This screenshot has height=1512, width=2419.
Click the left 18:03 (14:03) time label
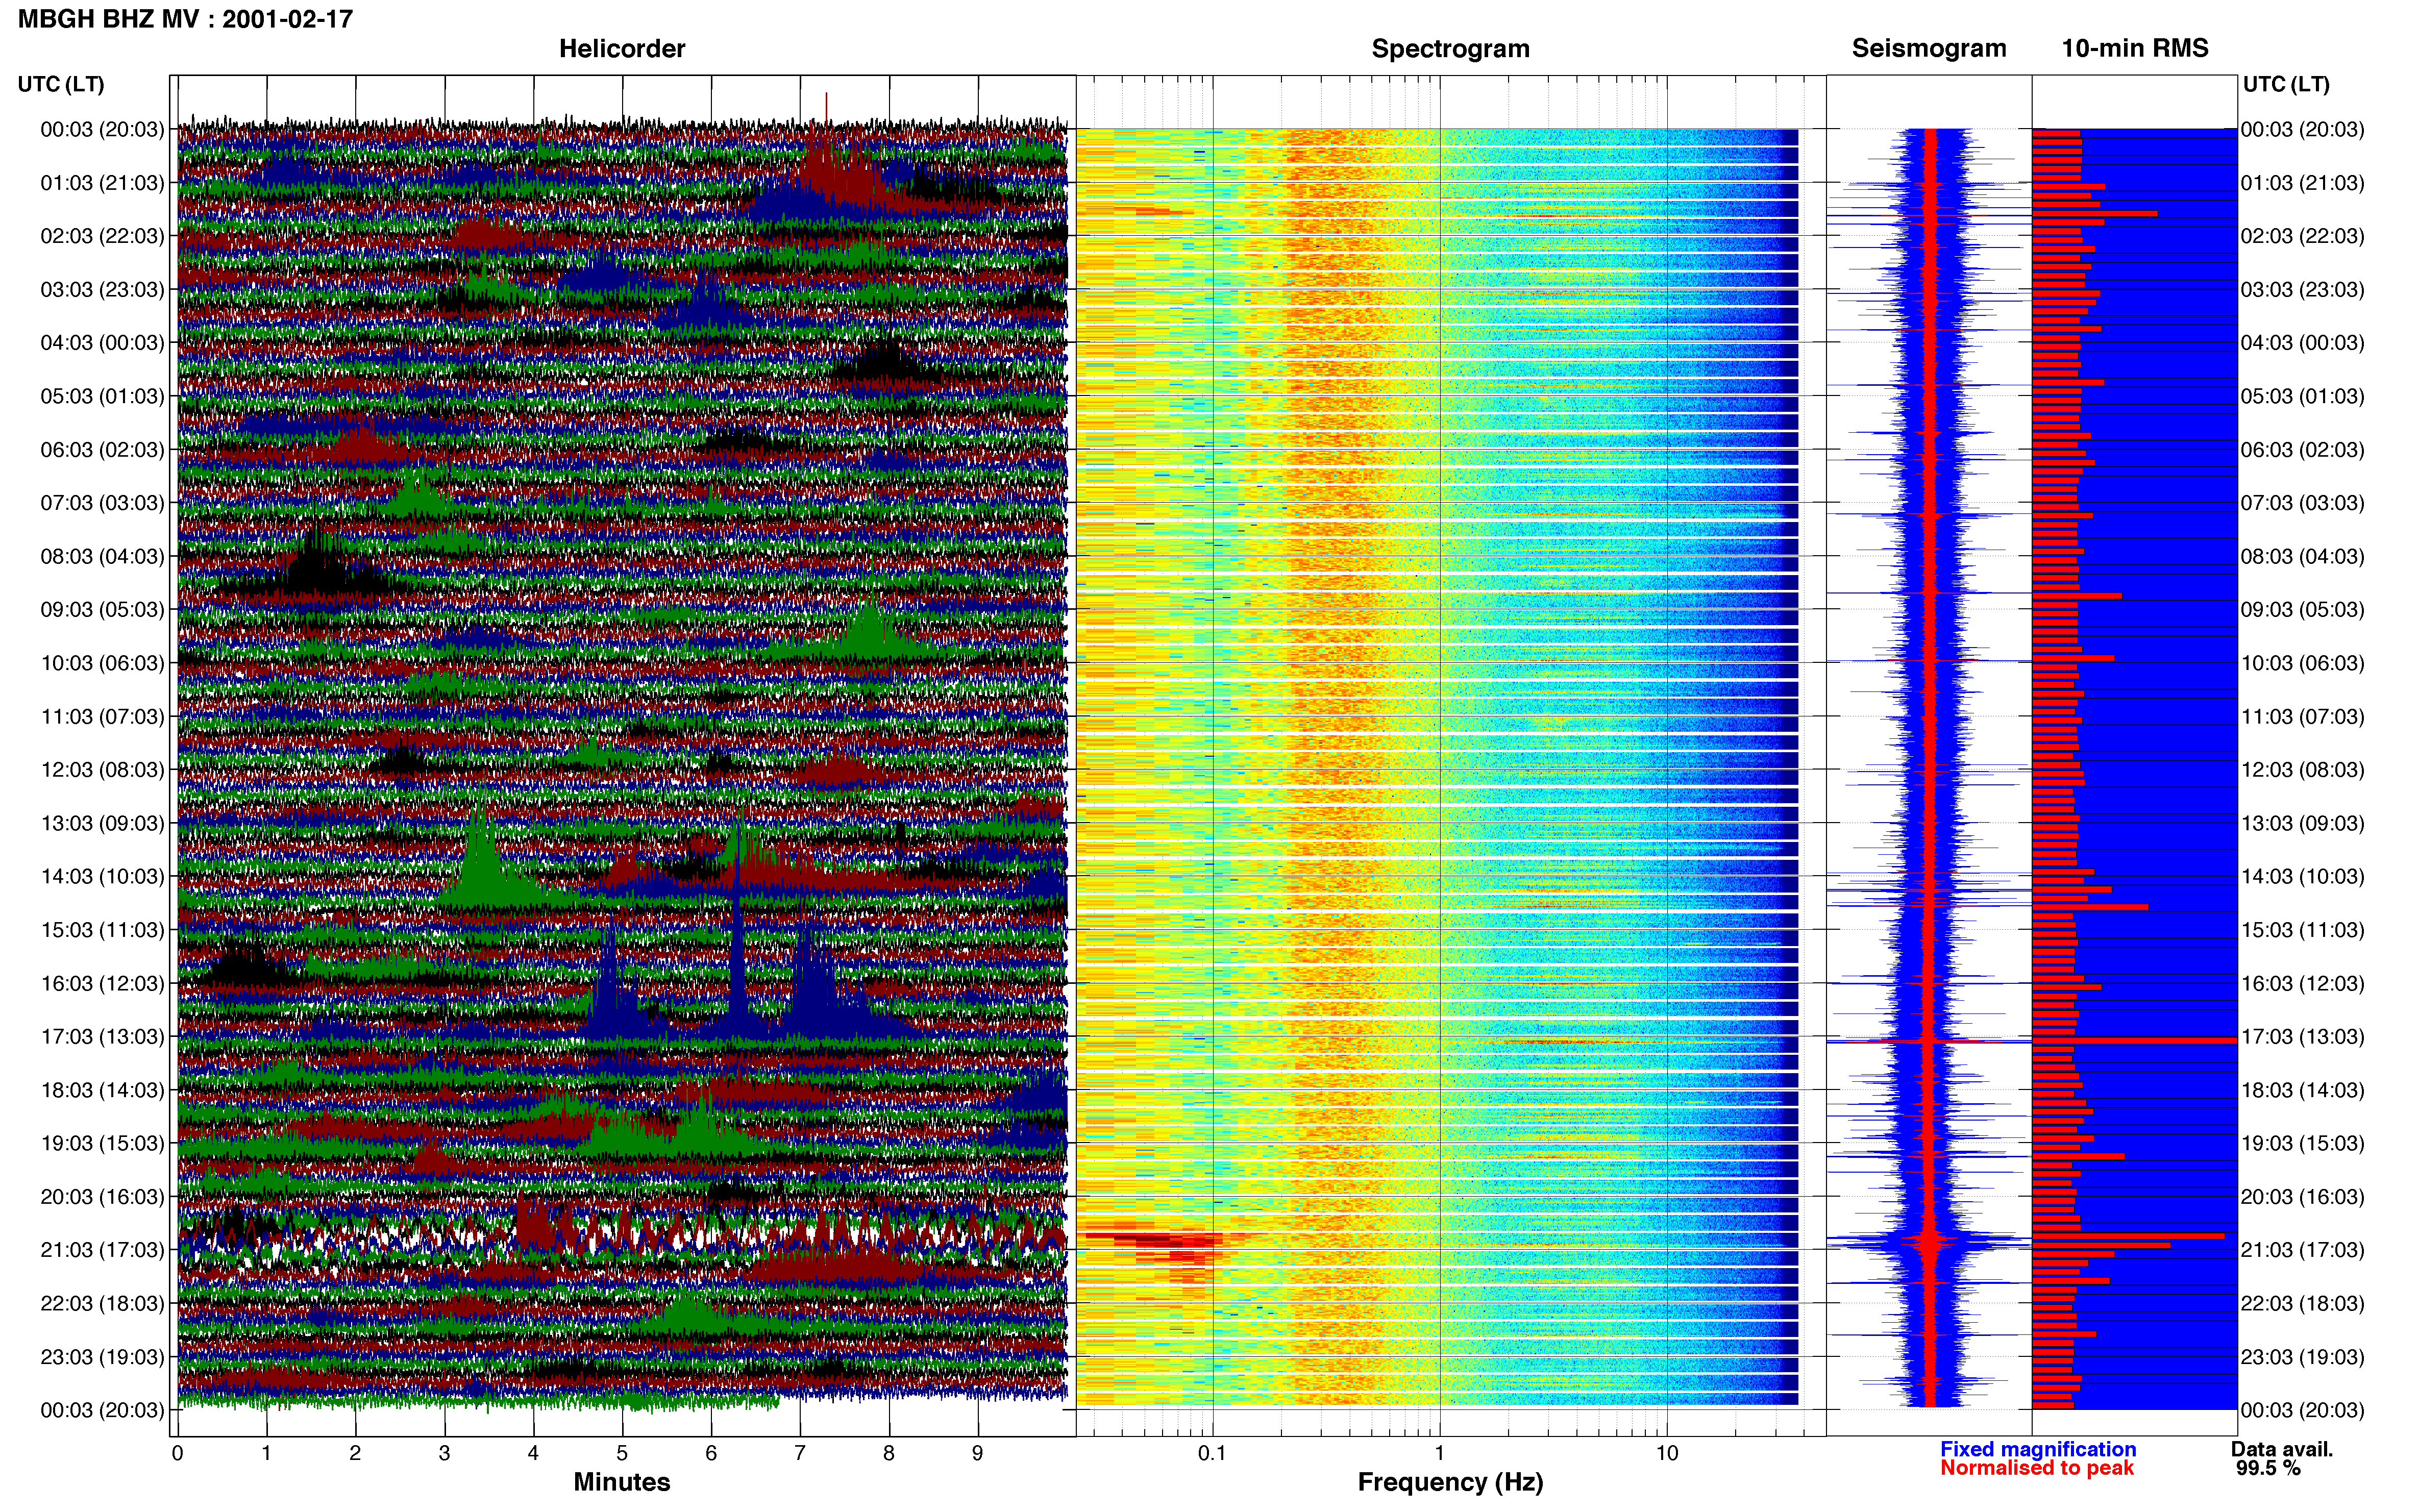click(x=102, y=1090)
